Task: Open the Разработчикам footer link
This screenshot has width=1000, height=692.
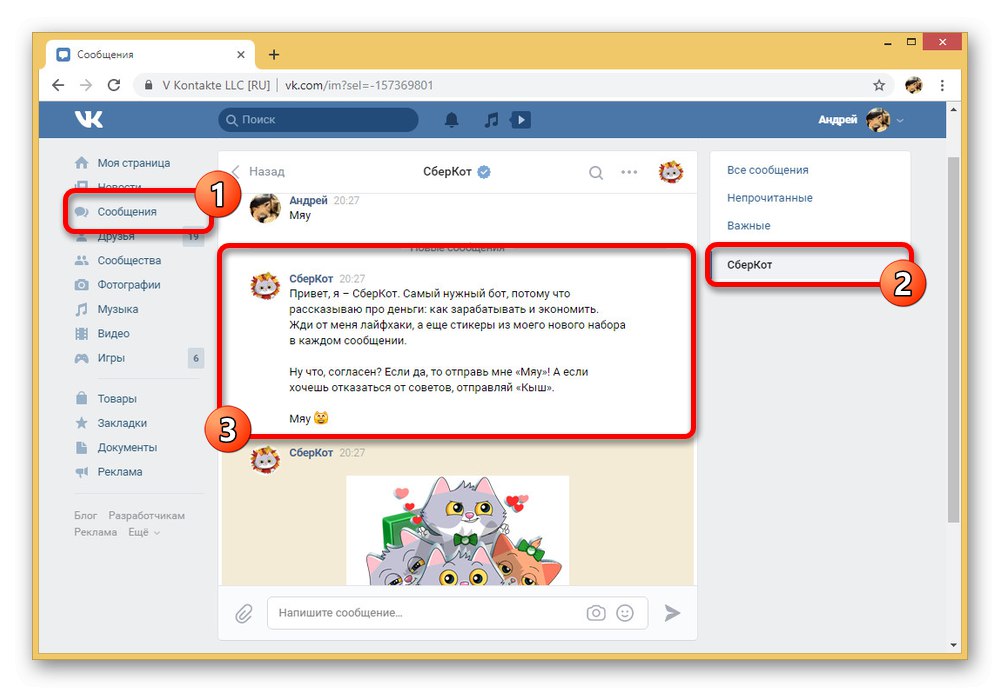Action: 147,515
